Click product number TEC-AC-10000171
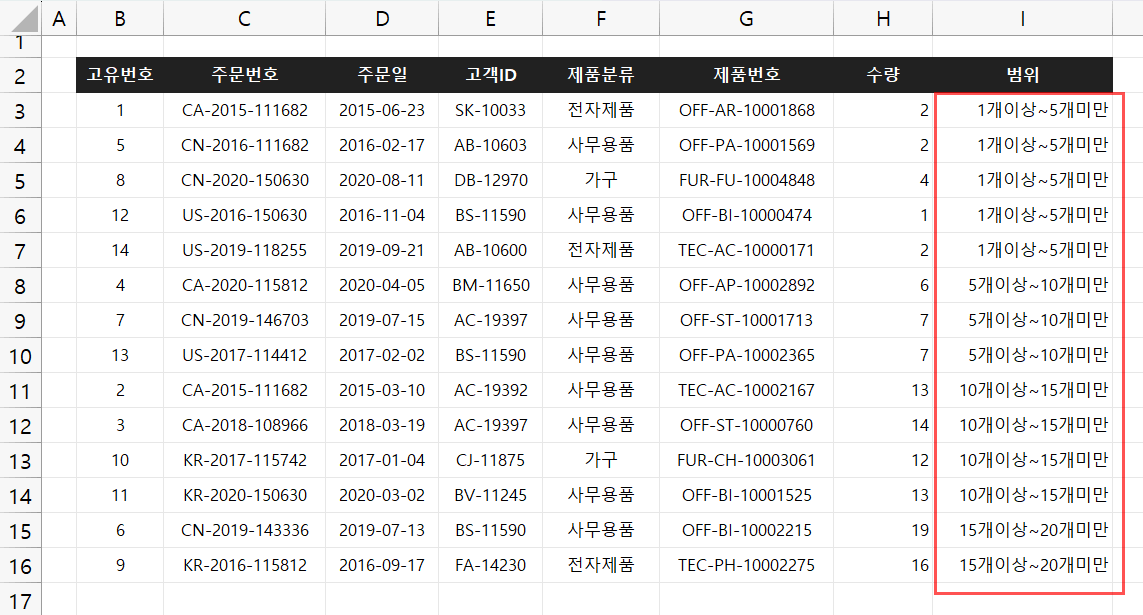The width and height of the screenshot is (1143, 615). click(746, 251)
